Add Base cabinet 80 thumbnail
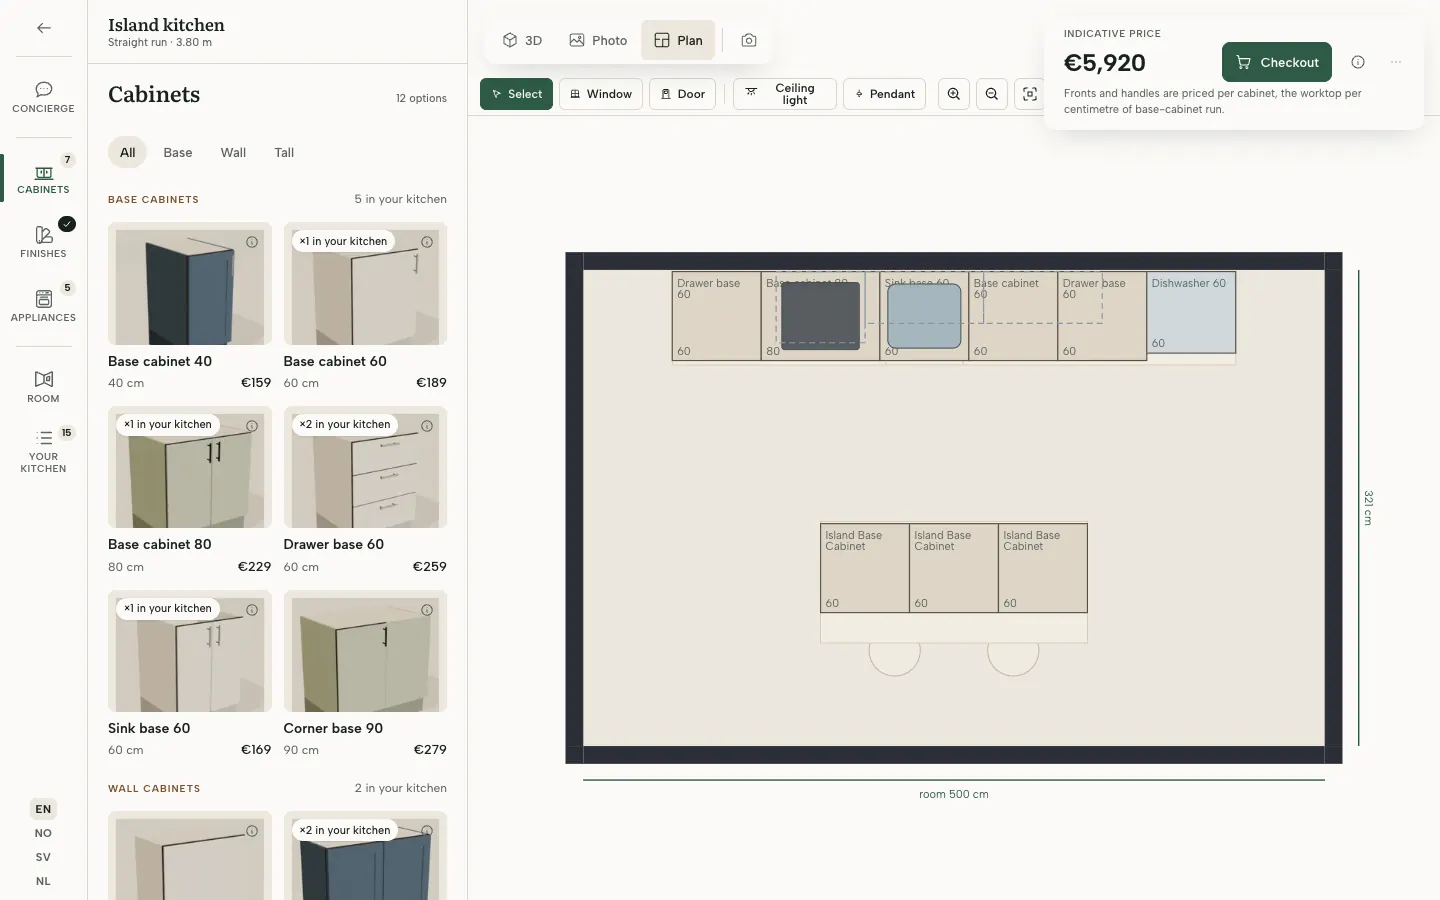This screenshot has height=900, width=1440. coord(190,467)
